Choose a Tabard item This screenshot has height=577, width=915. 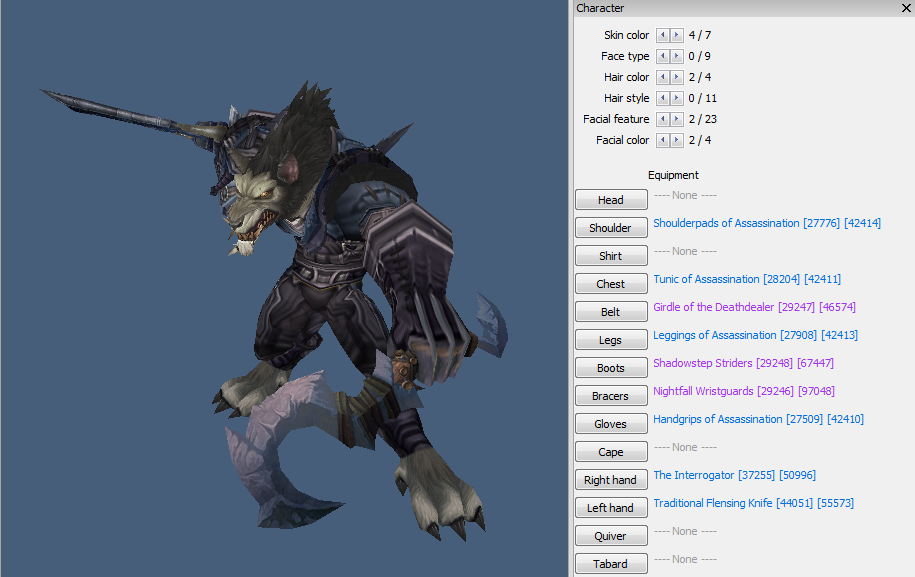click(x=611, y=564)
